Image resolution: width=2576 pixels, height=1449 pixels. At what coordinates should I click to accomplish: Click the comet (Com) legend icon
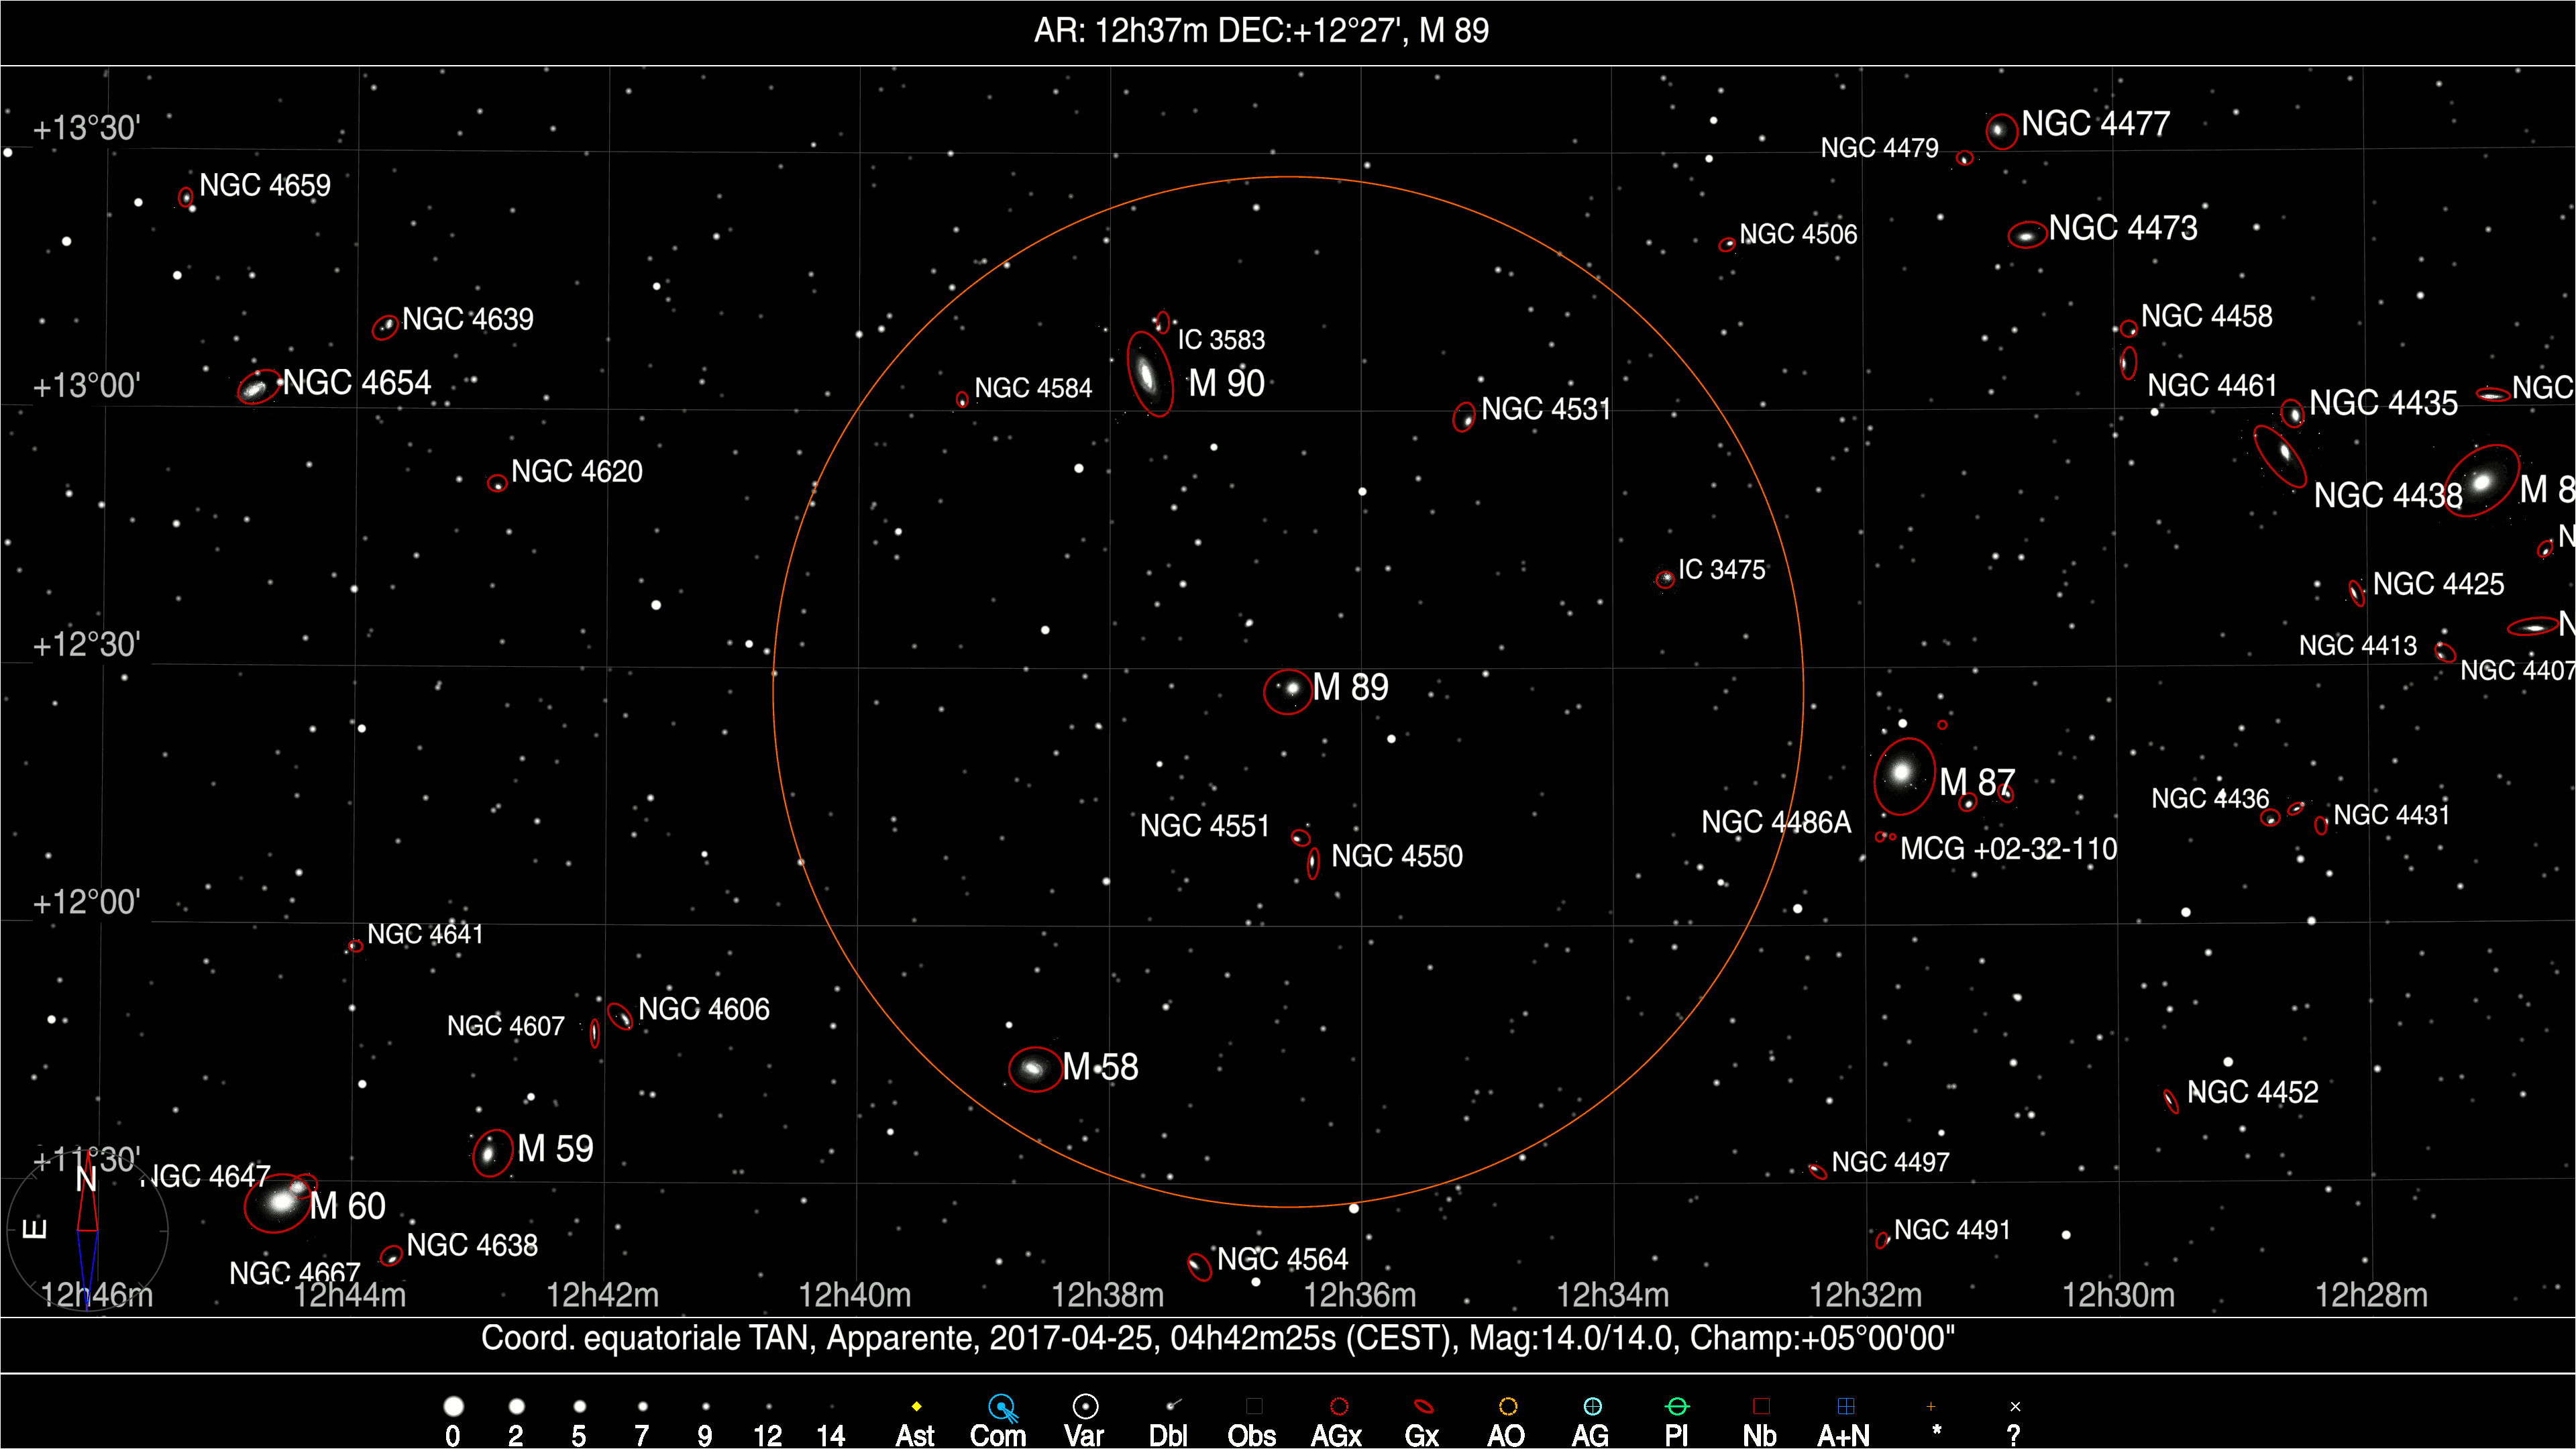pyautogui.click(x=1002, y=1408)
